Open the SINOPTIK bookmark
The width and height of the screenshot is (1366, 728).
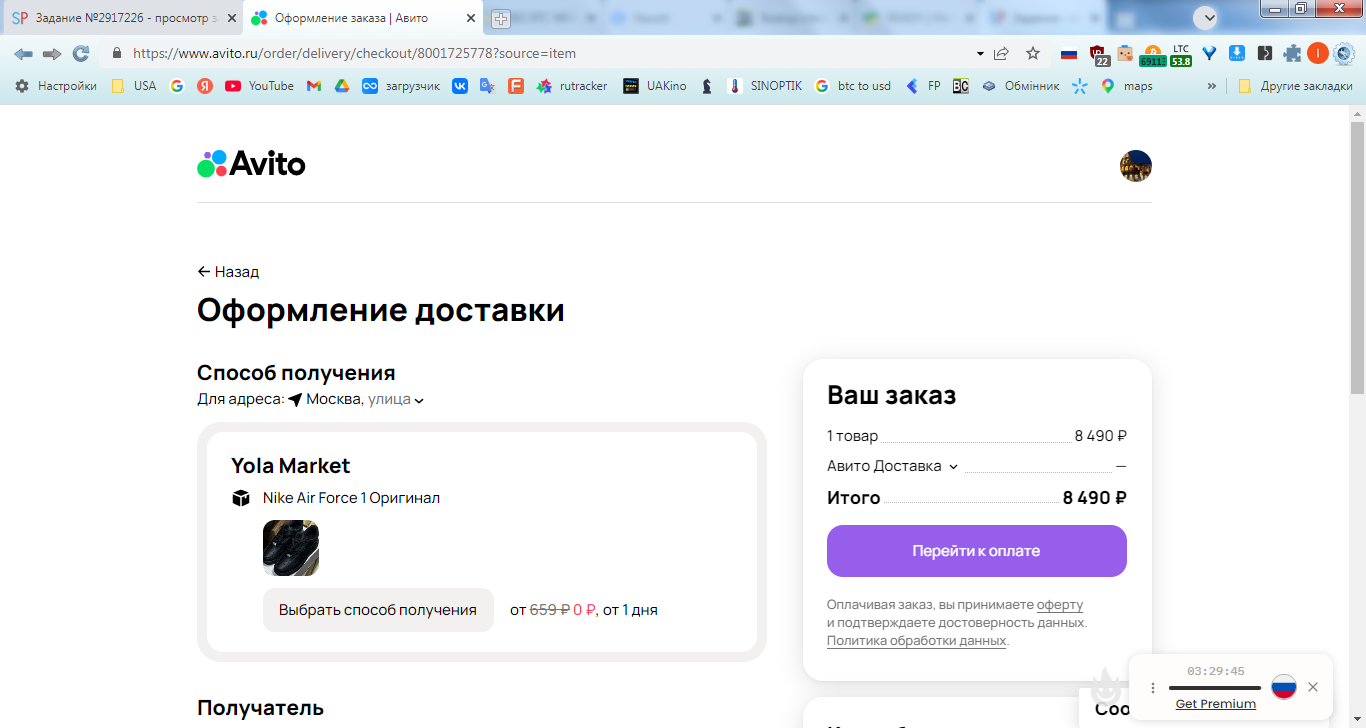[765, 86]
